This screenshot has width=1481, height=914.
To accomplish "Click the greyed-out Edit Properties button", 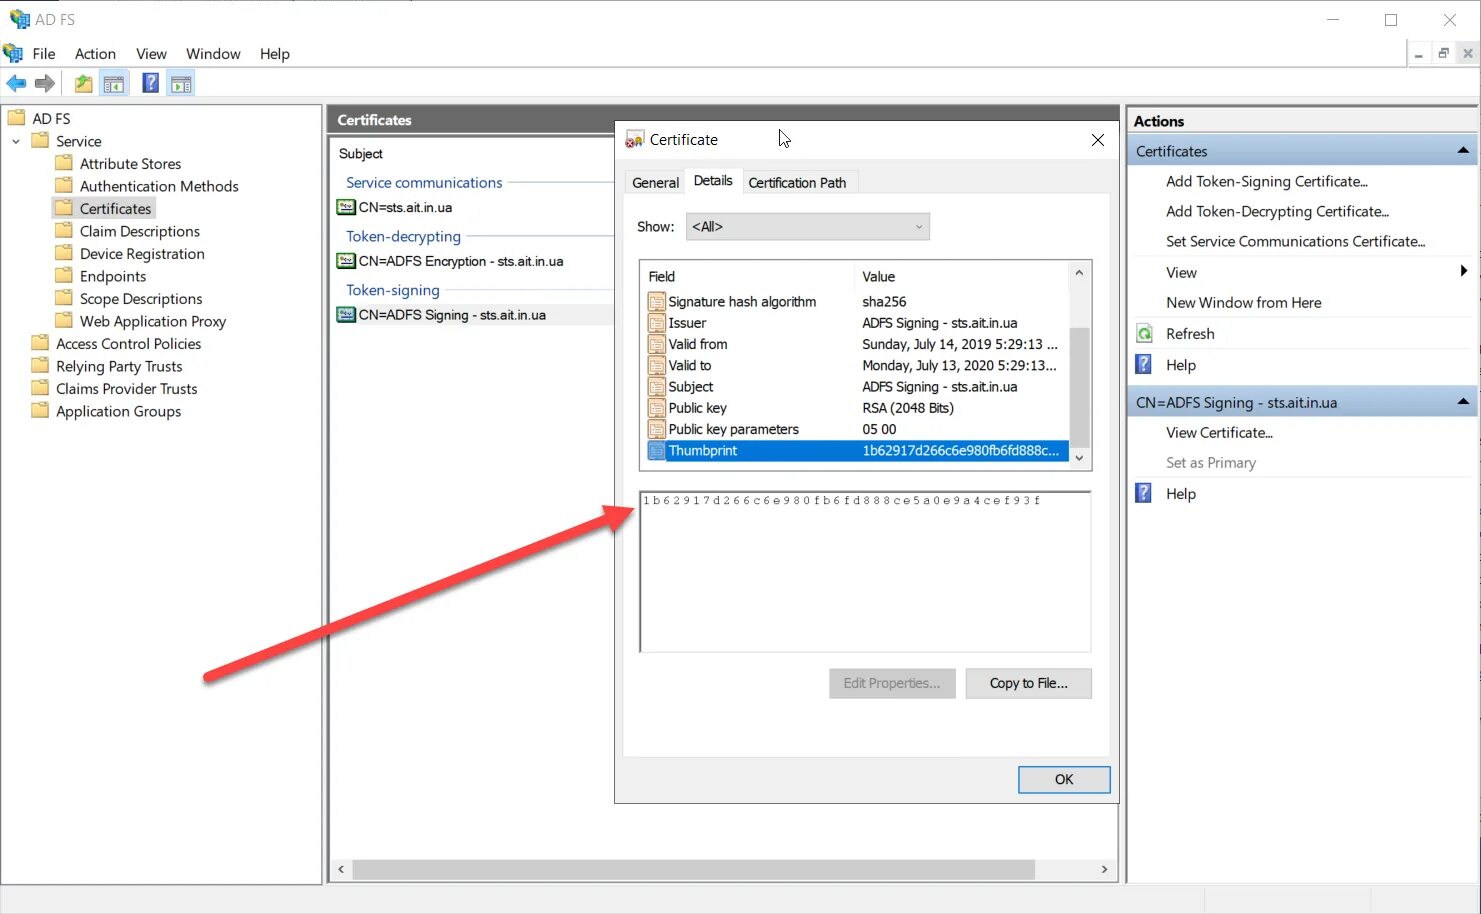I will [x=892, y=683].
